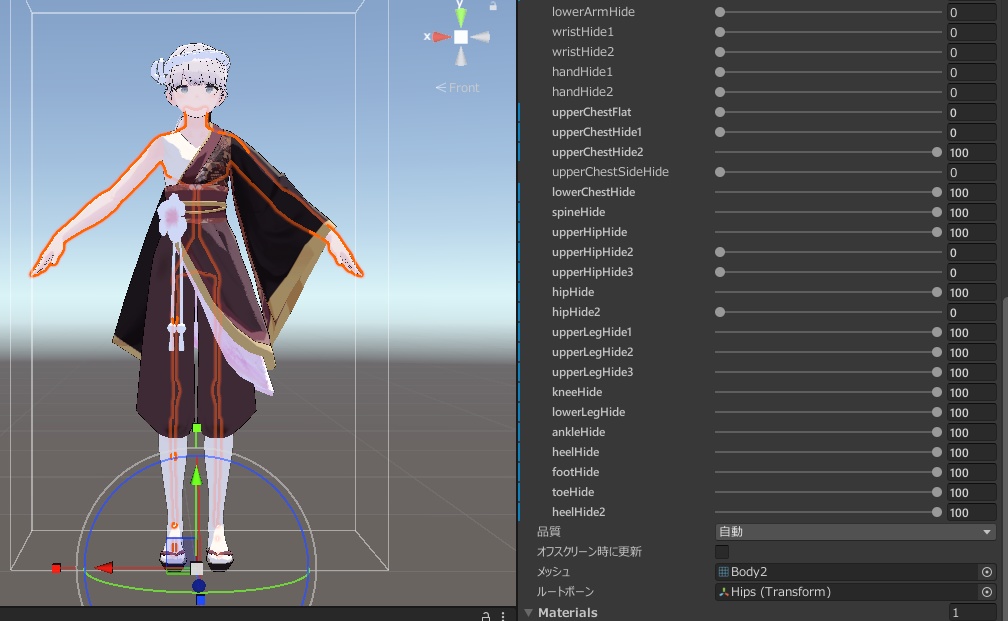Click the gray cone right of gizmo cube
The image size is (1008, 621).
click(480, 37)
